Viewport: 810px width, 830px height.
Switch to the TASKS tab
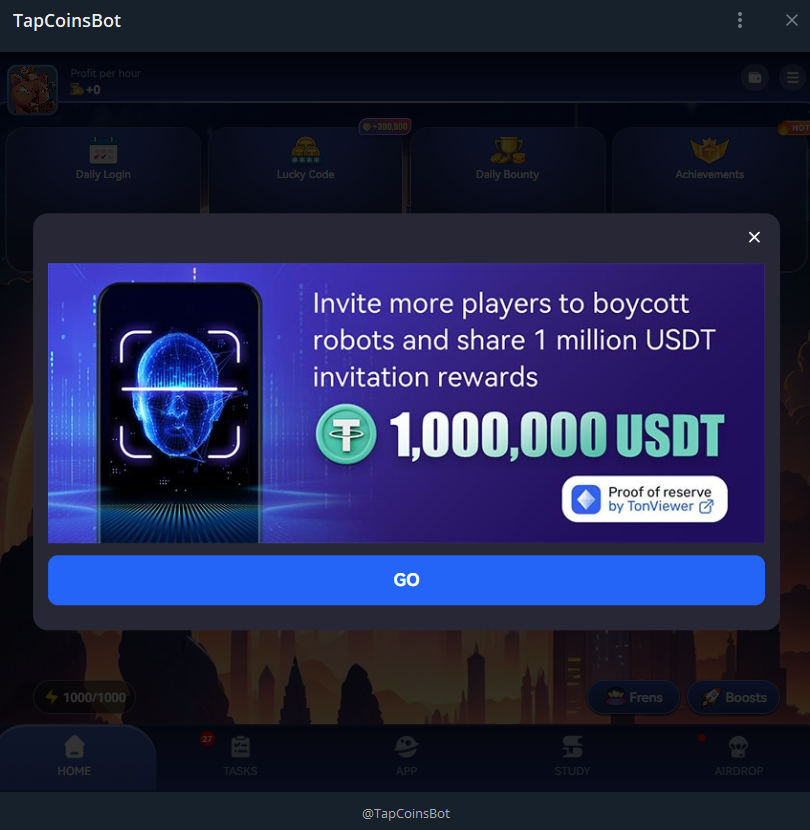[240, 756]
